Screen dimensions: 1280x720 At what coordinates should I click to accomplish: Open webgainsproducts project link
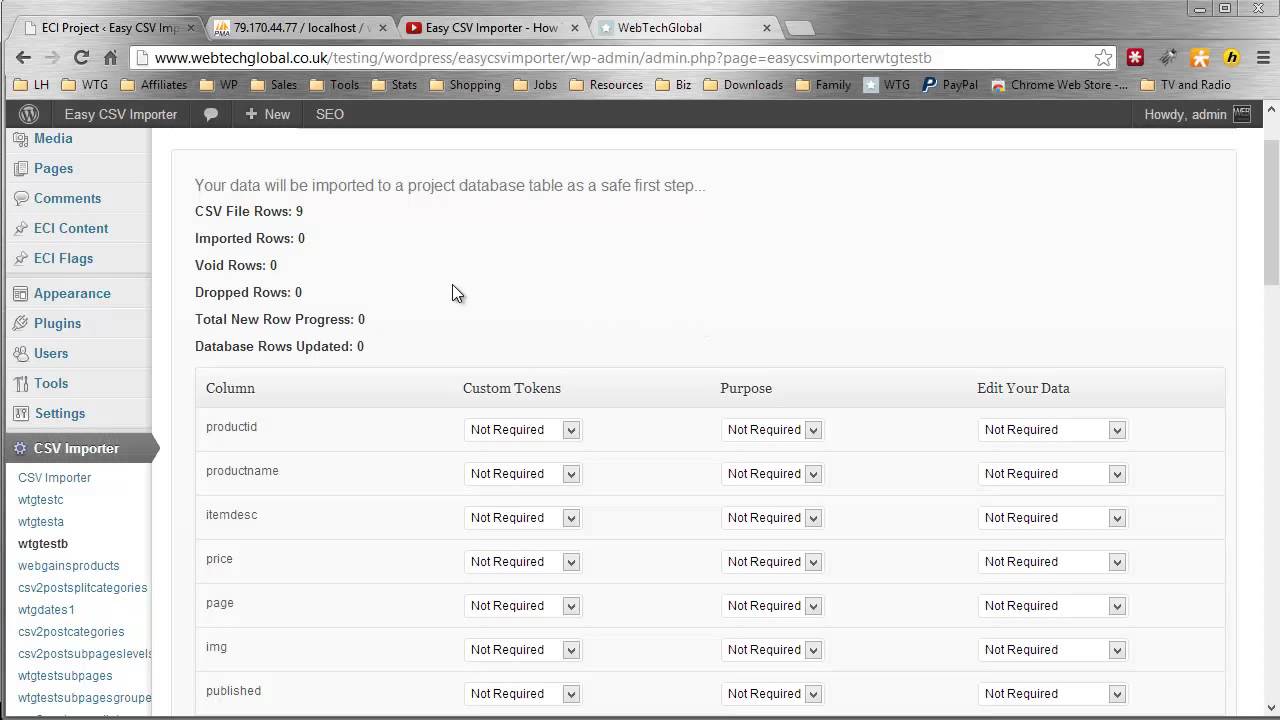coord(68,566)
